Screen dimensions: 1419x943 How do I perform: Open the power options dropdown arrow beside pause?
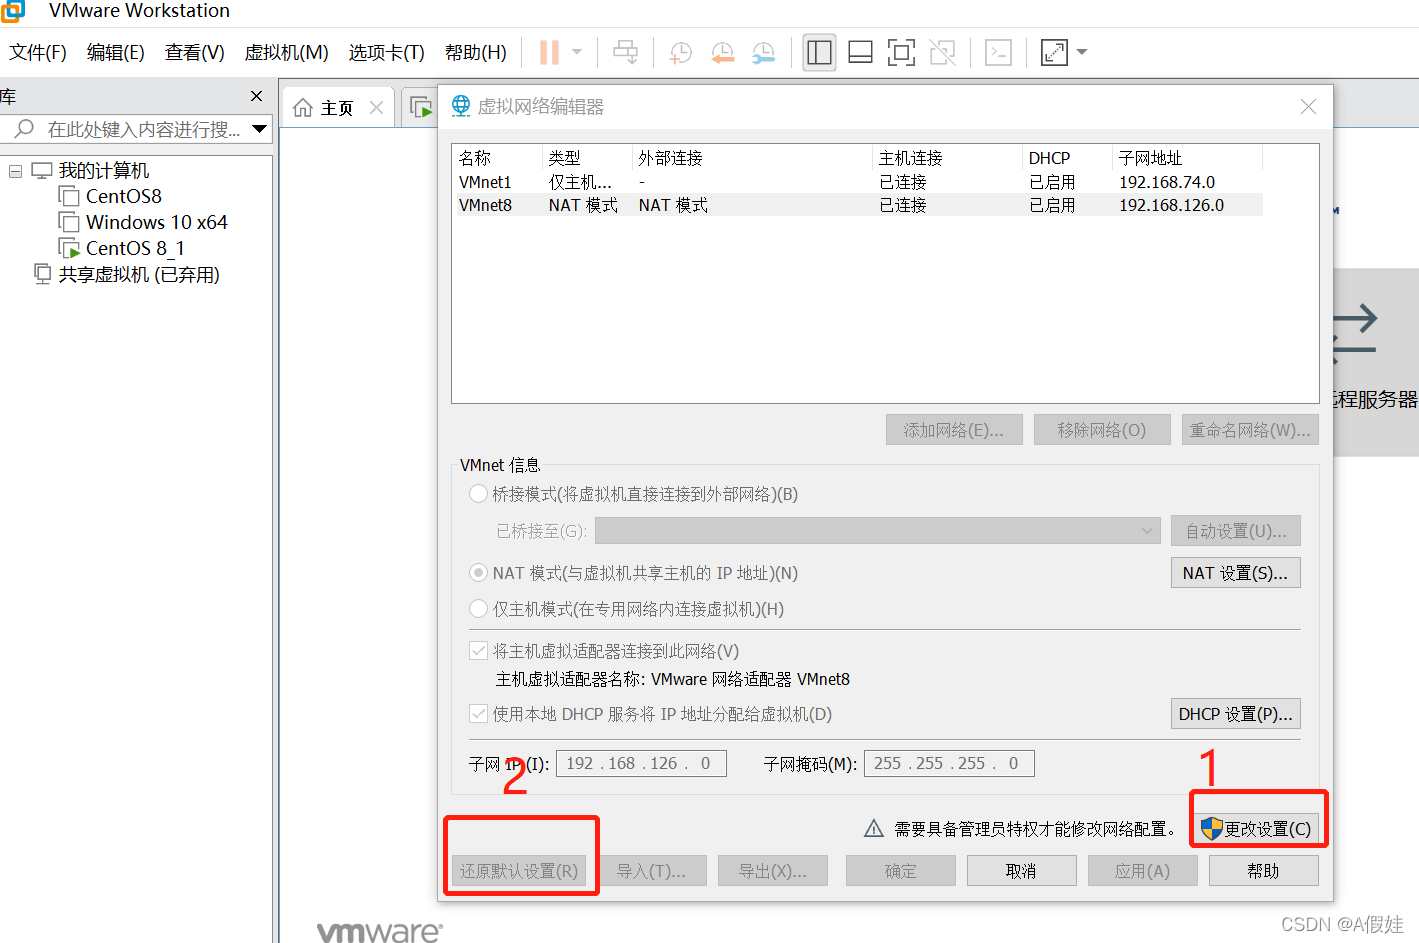click(577, 52)
